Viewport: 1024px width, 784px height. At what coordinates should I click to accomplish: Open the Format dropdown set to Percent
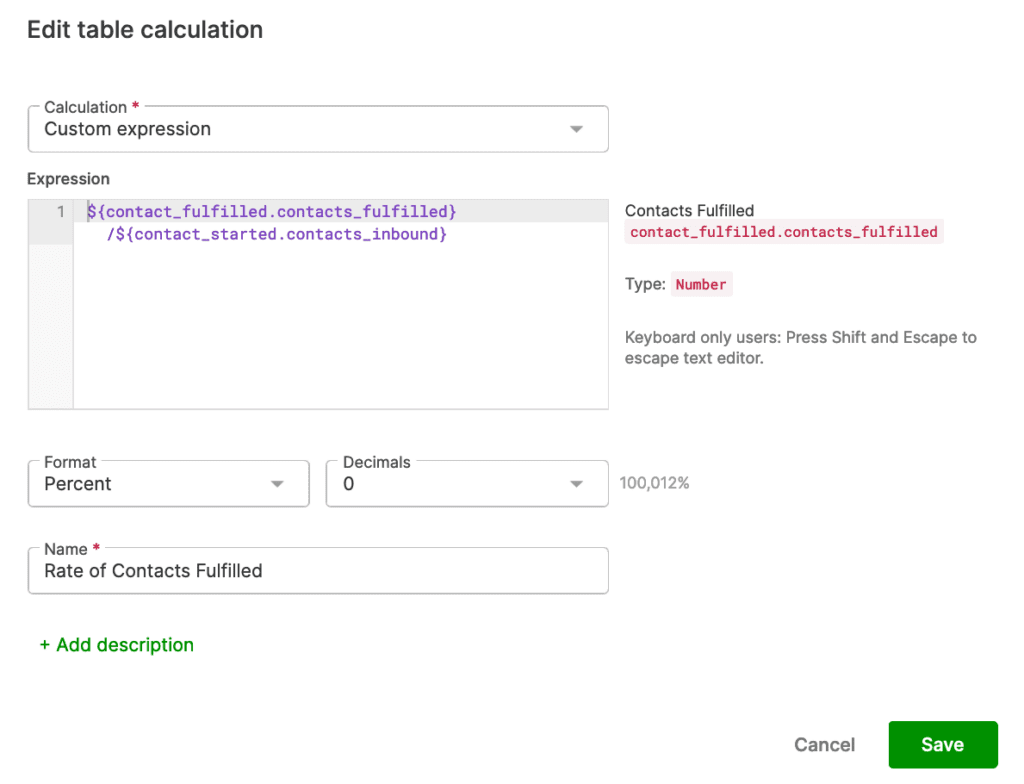pos(168,483)
